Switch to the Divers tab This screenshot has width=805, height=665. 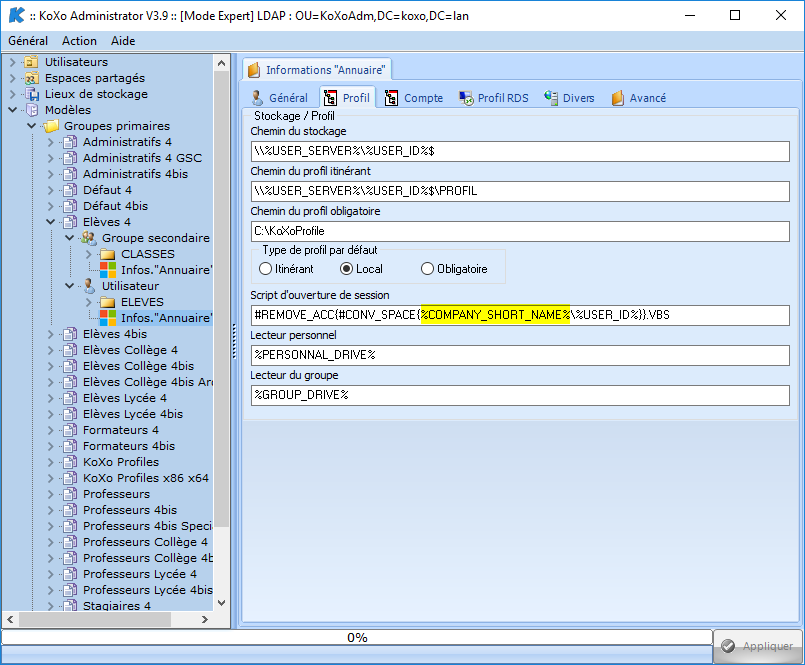[569, 98]
